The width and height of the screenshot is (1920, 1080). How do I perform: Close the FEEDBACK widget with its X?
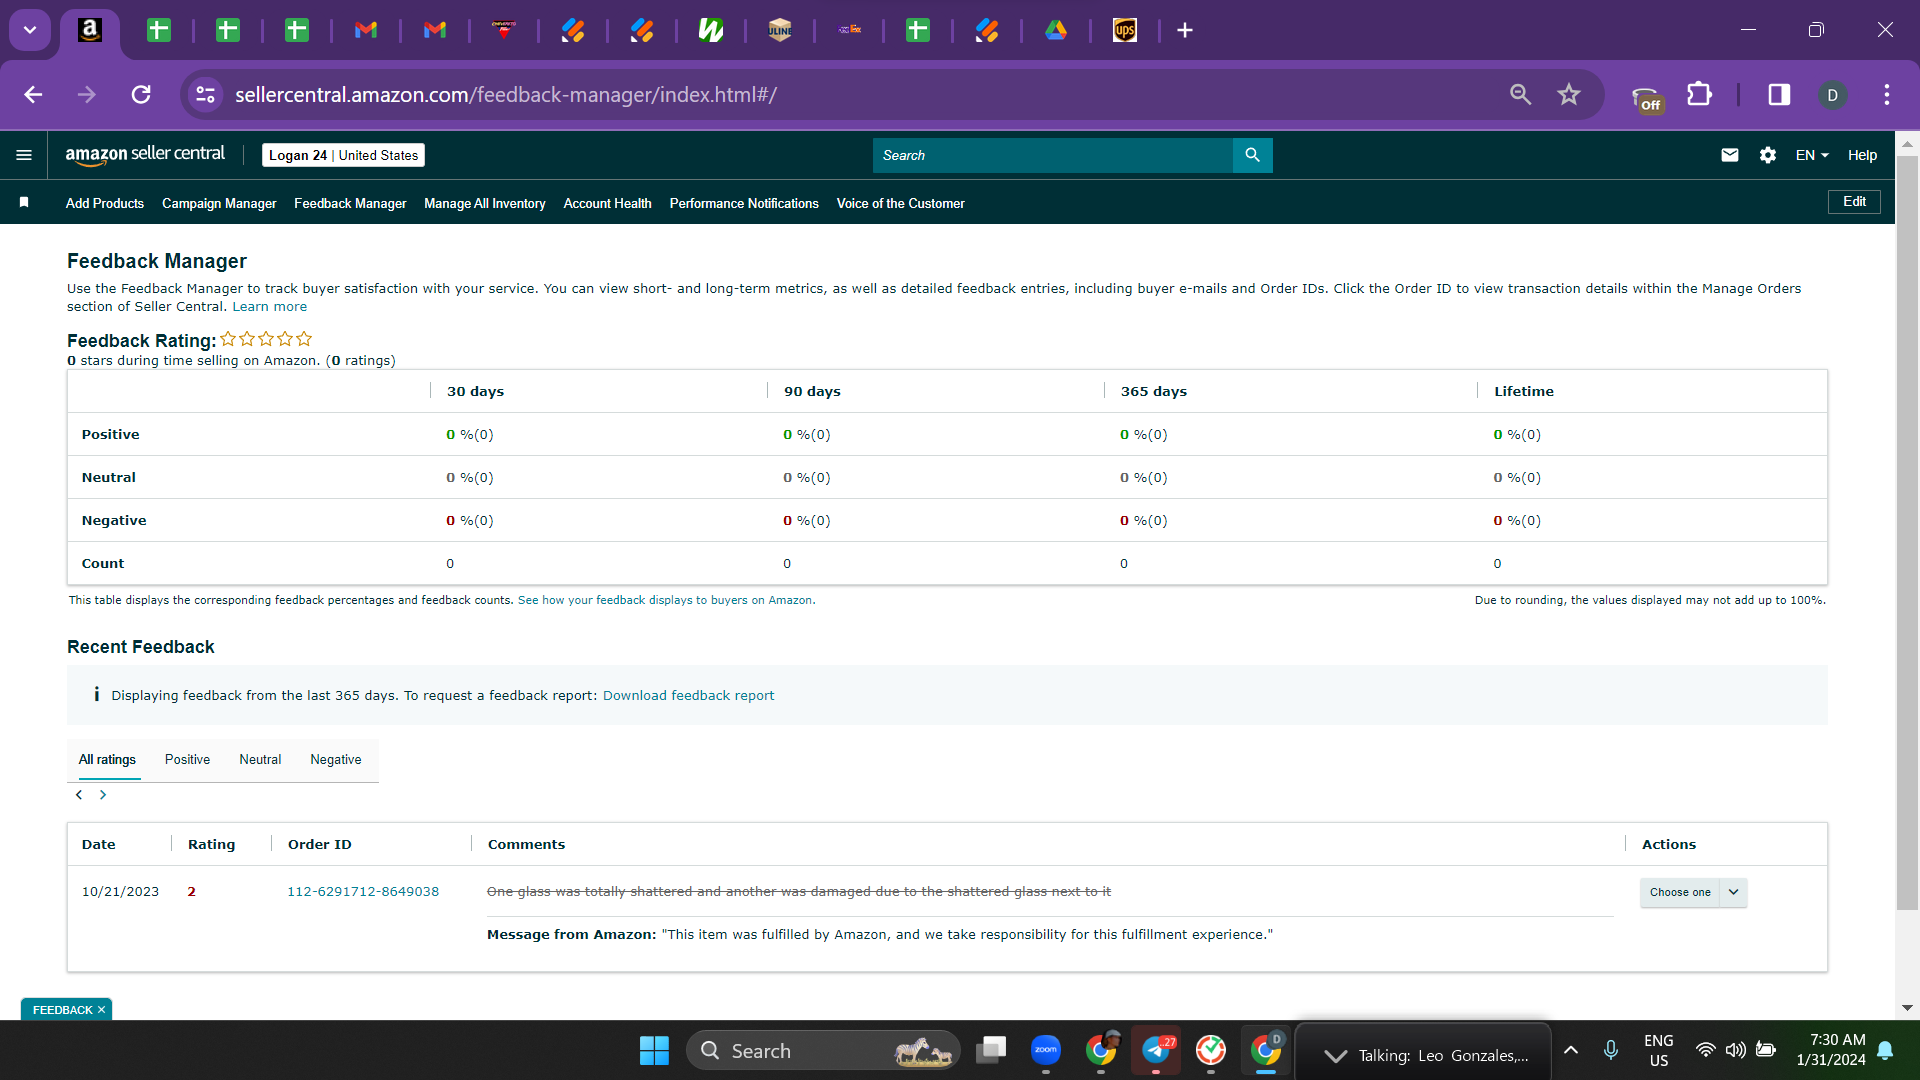pos(101,1010)
